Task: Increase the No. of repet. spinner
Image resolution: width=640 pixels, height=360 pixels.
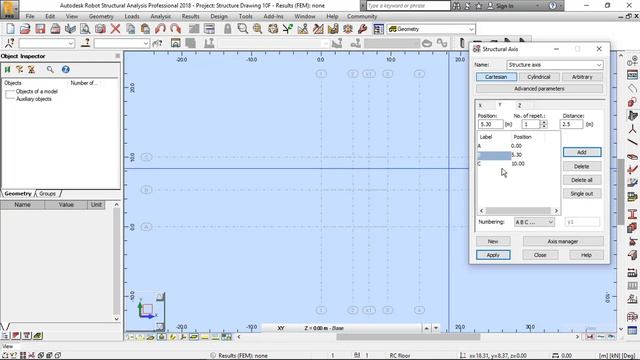Action: pos(544,122)
